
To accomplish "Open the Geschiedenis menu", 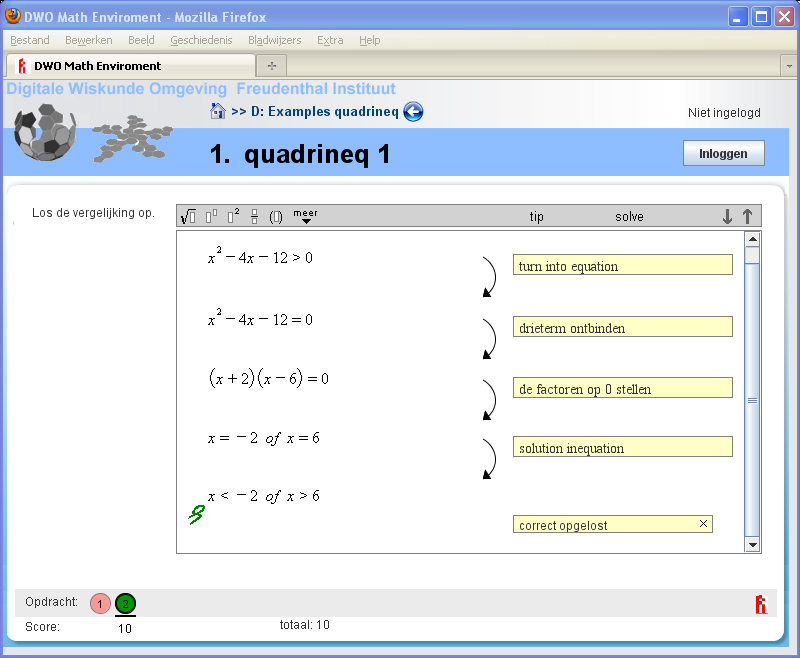I will [201, 40].
